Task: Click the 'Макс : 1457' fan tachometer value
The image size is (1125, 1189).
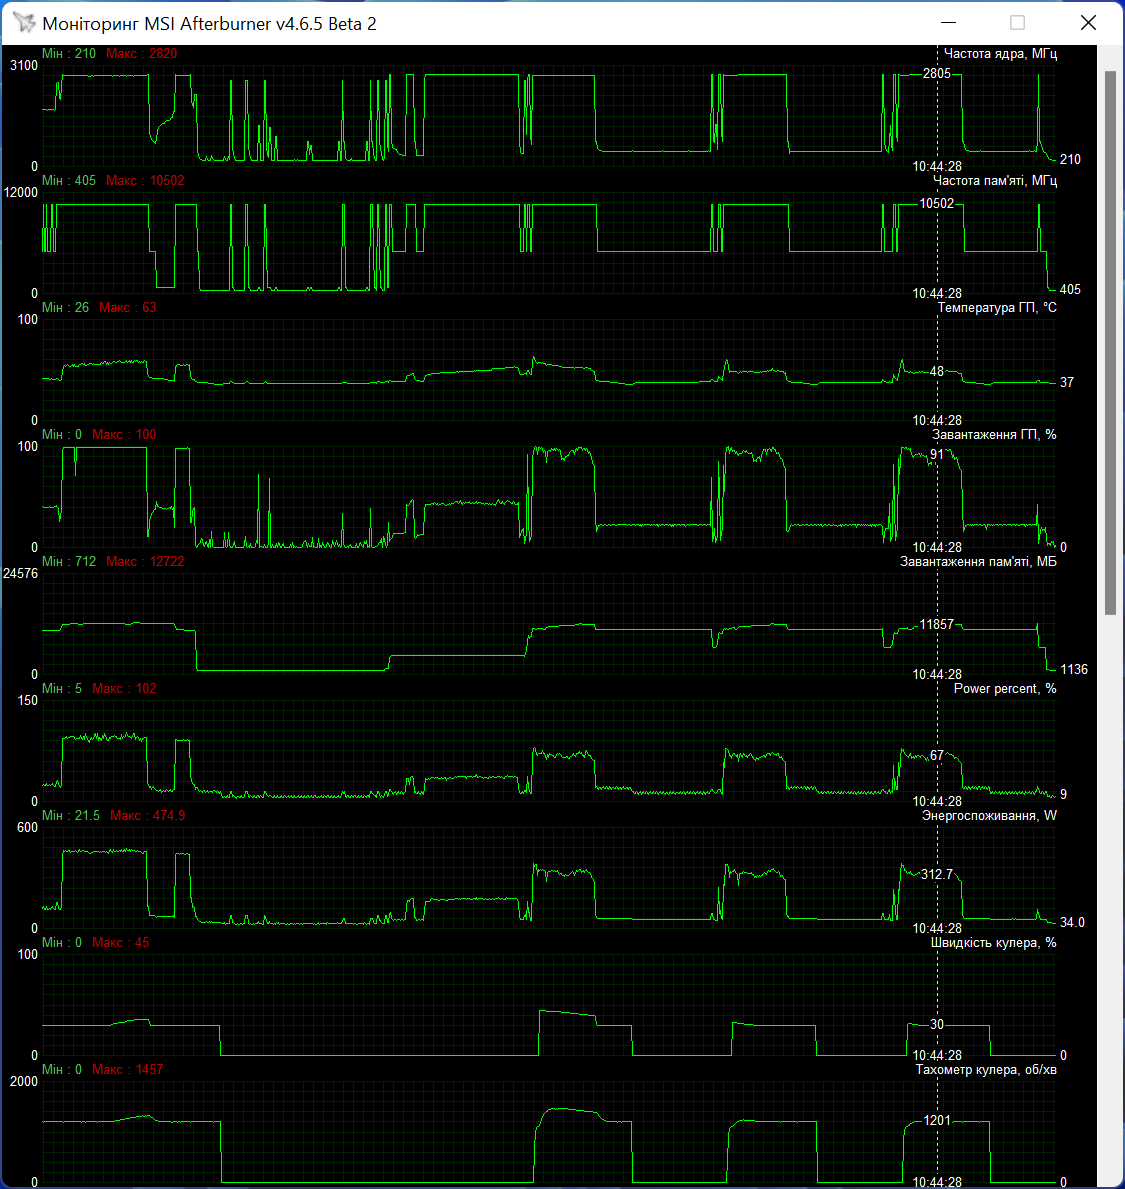Action: tap(127, 1070)
